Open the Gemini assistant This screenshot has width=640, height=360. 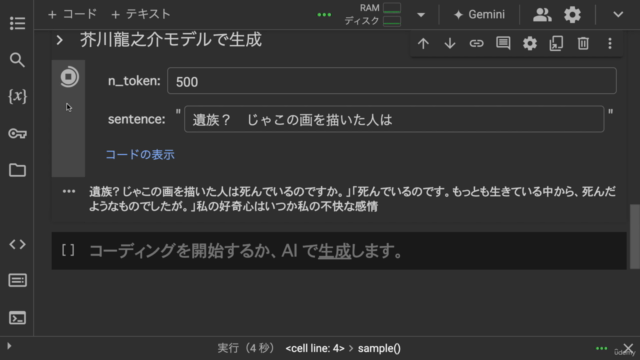479,15
